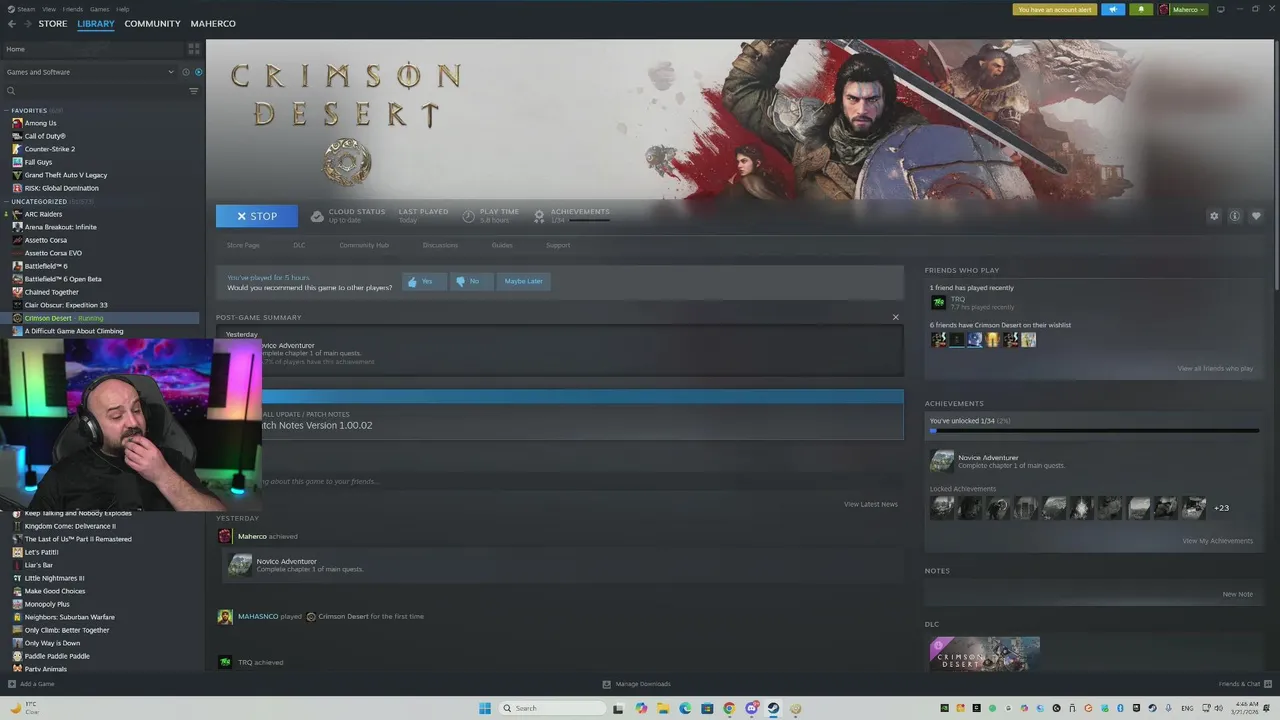Enter Big Picture mode icon
This screenshot has height=720, width=1280.
click(x=1220, y=9)
